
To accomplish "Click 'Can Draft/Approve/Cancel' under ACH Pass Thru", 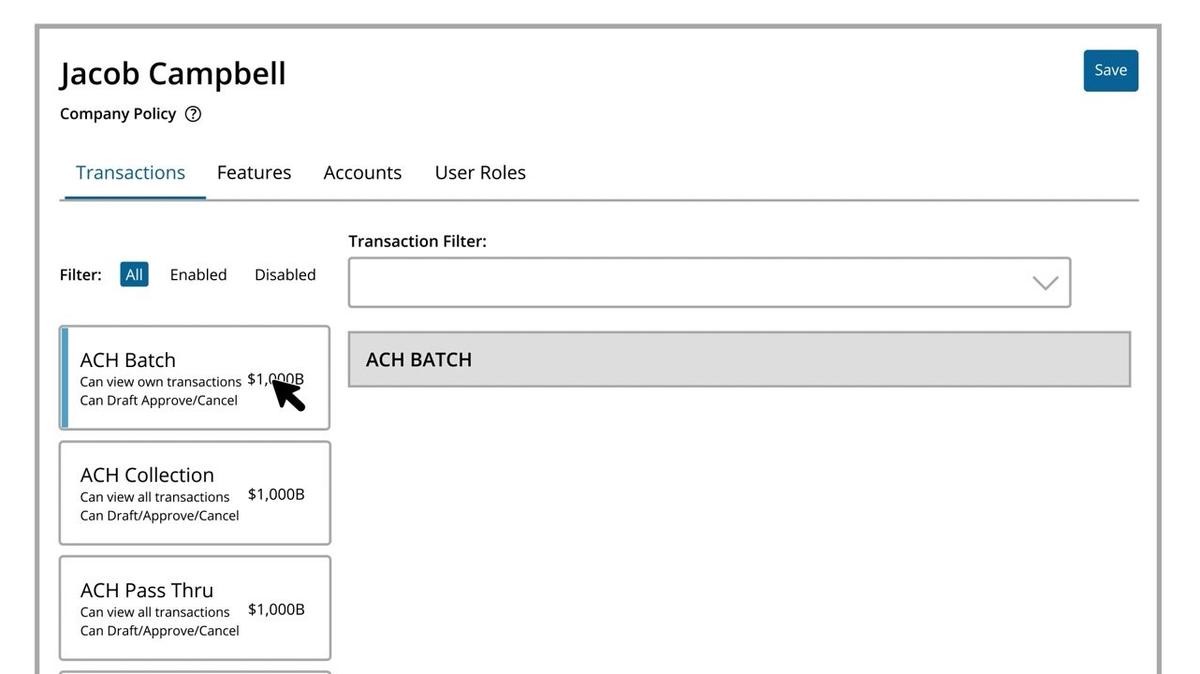I will [x=159, y=631].
